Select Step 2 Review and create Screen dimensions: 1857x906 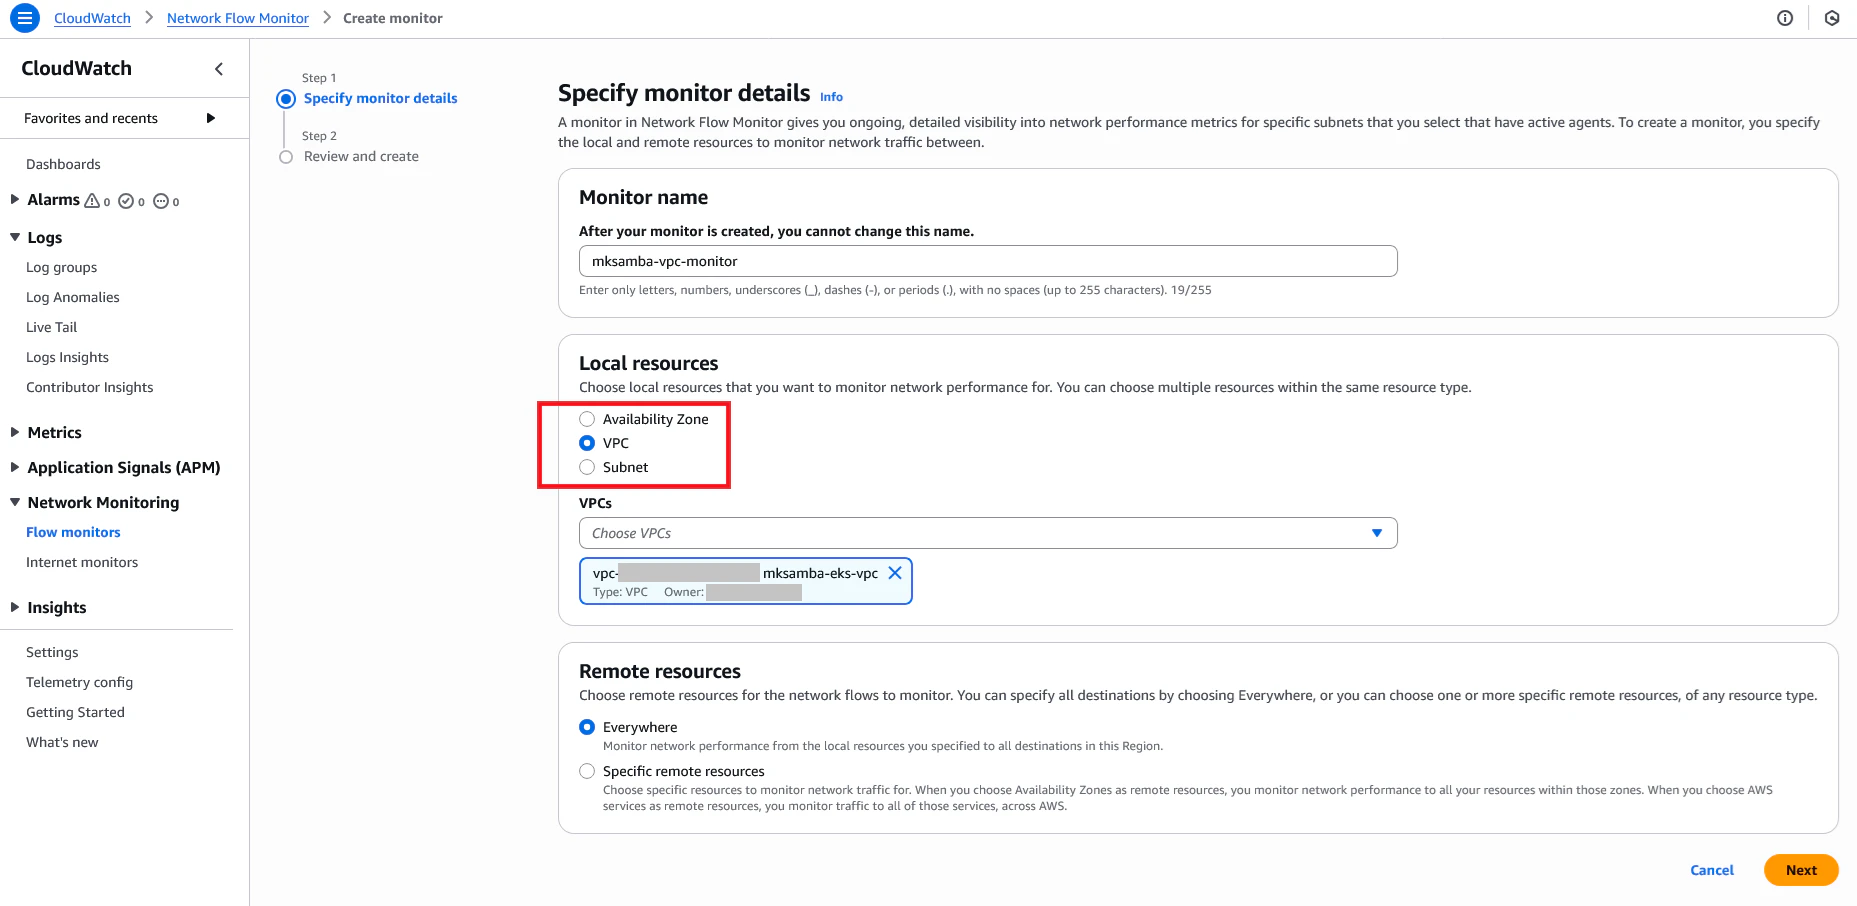361,156
